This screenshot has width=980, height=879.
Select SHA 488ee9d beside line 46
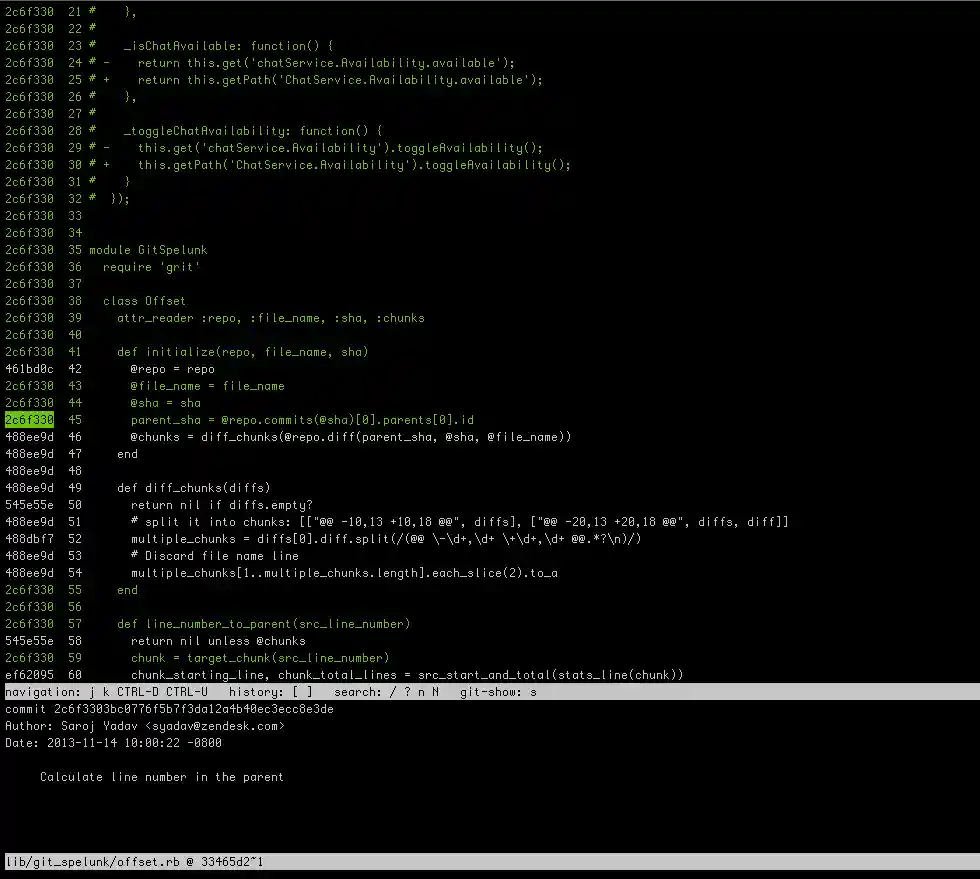pos(28,436)
